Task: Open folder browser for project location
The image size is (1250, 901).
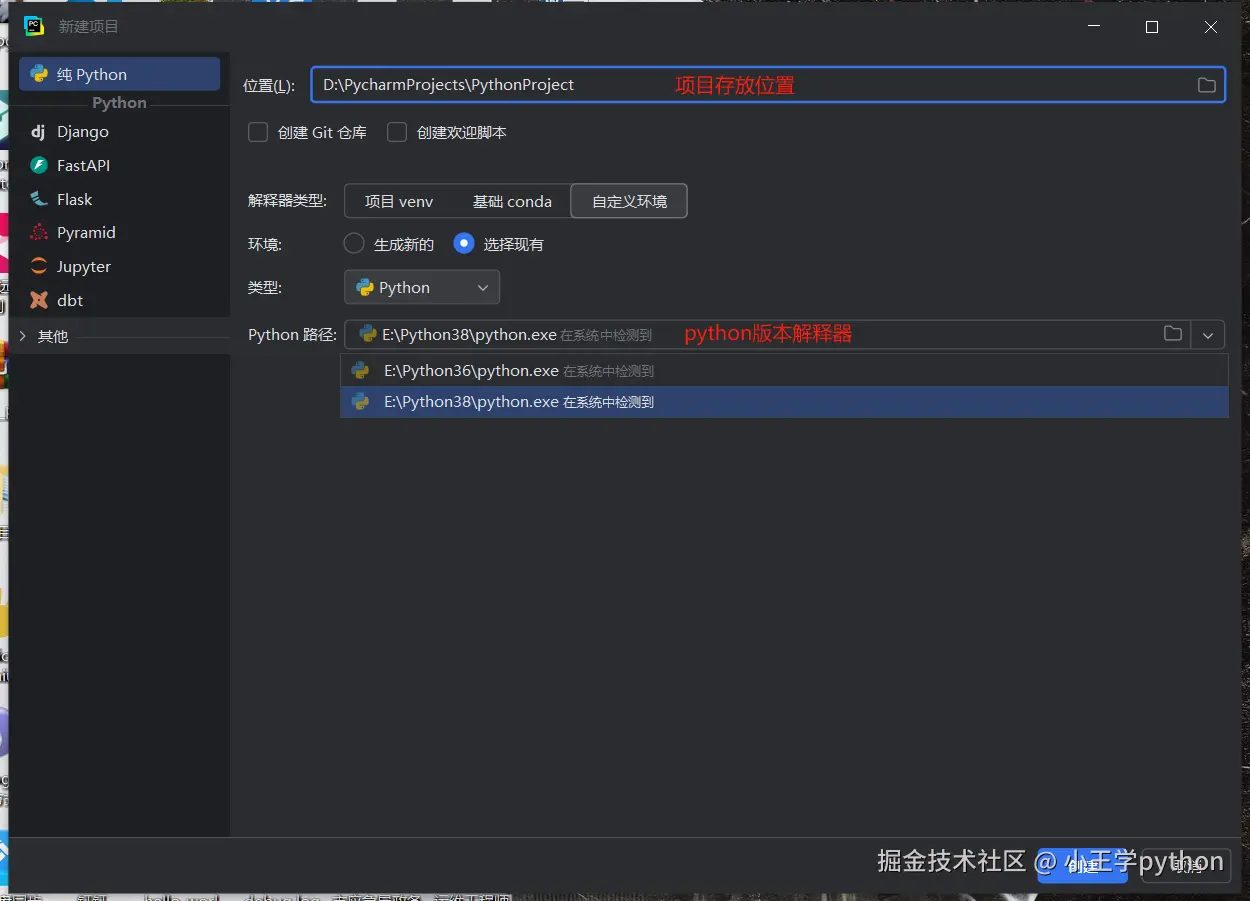Action: 1207,85
